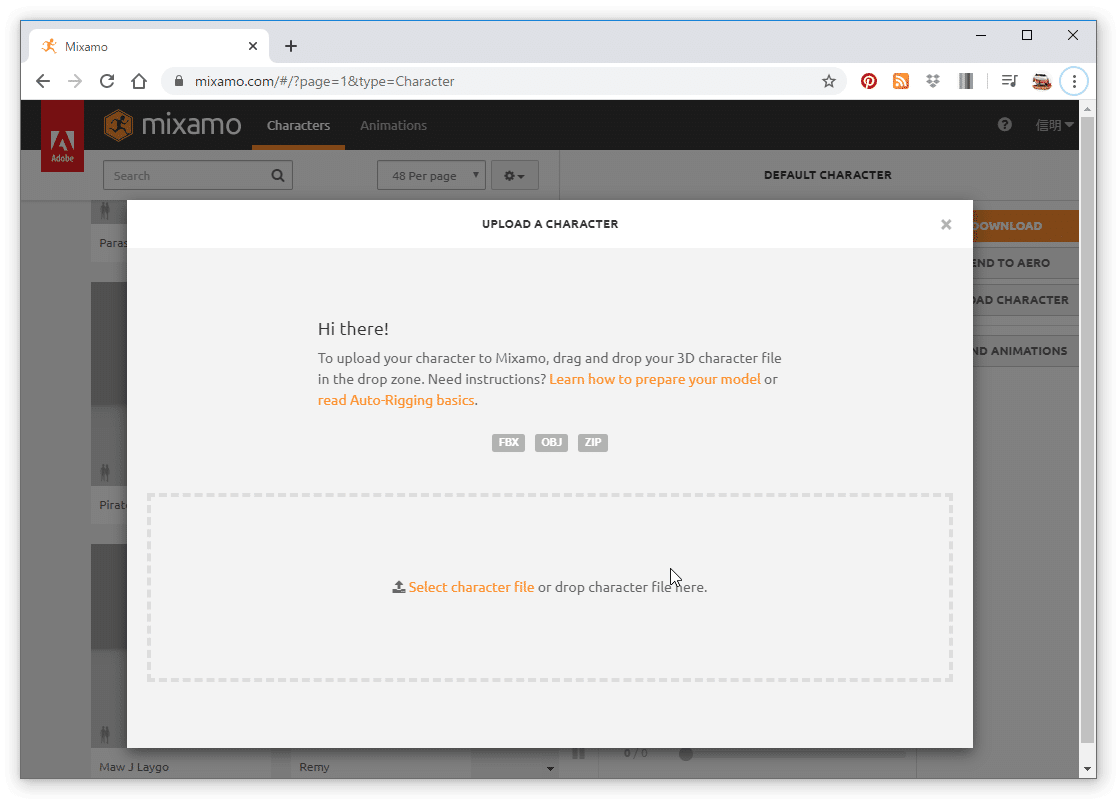Click the address bar URL

point(324,81)
